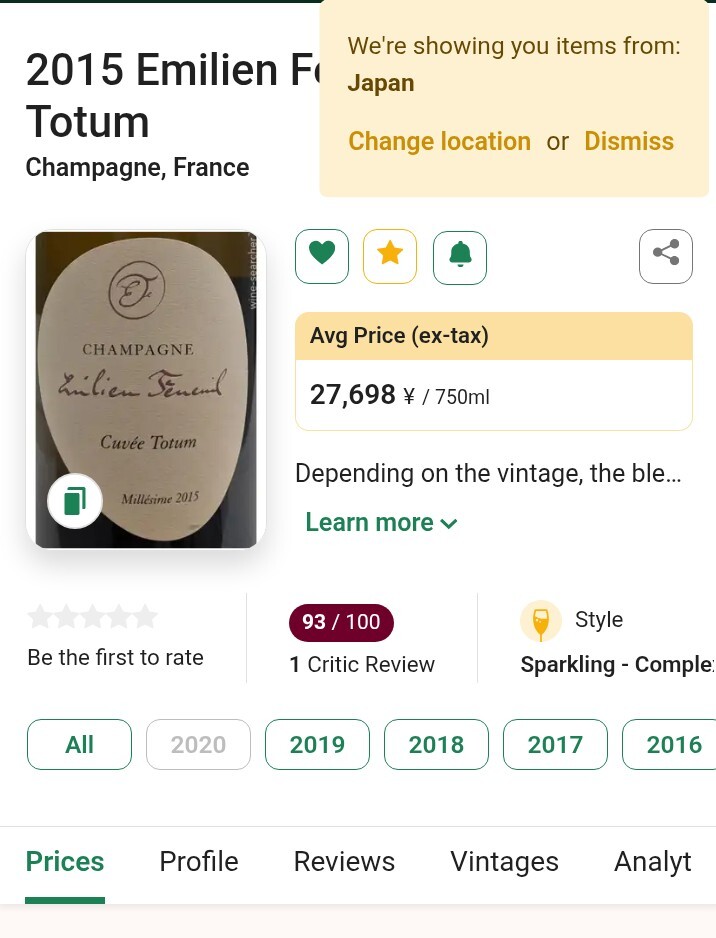
Task: Rate wine using the empty stars
Action: [x=92, y=617]
